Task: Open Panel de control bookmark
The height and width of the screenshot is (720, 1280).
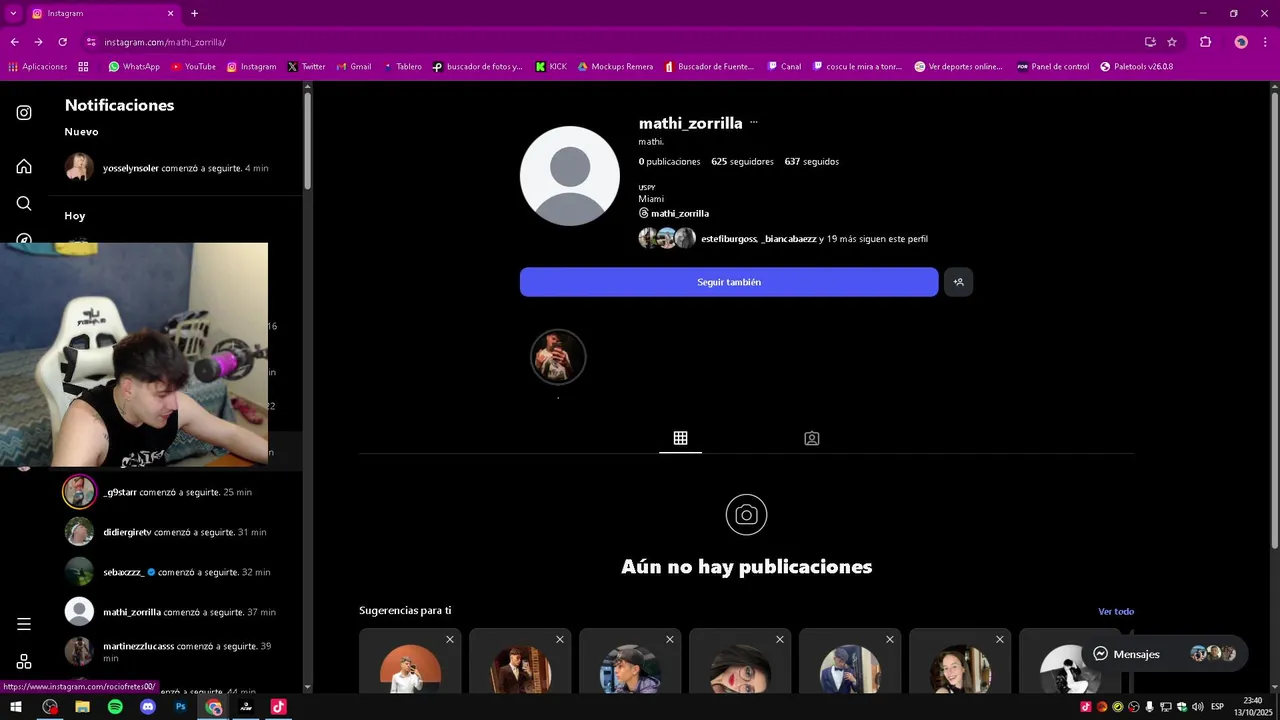Action: coord(1053,67)
